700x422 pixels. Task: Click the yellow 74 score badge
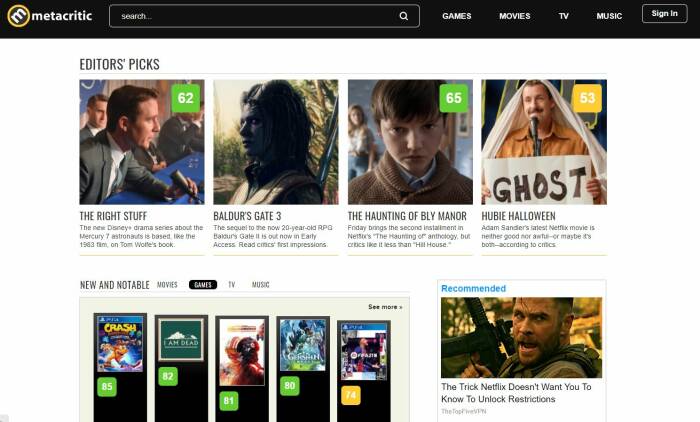pos(351,395)
